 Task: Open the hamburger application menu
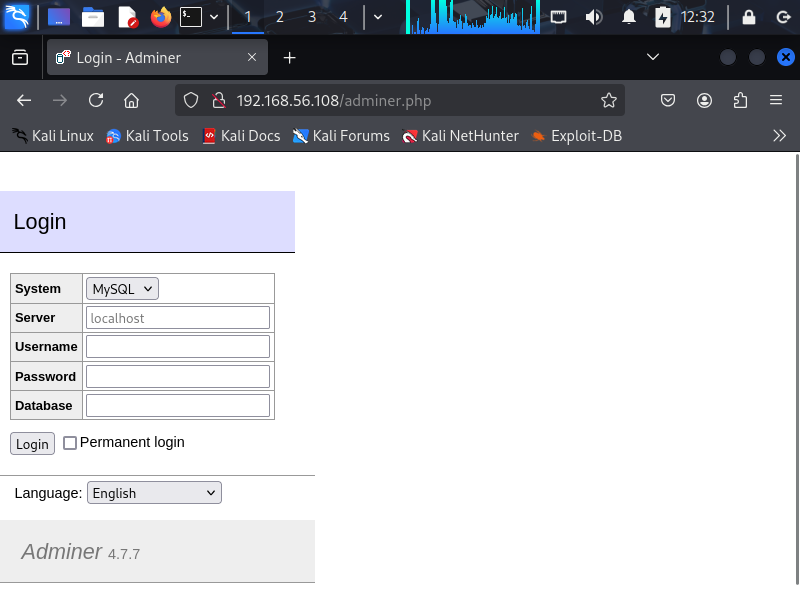[x=775, y=100]
